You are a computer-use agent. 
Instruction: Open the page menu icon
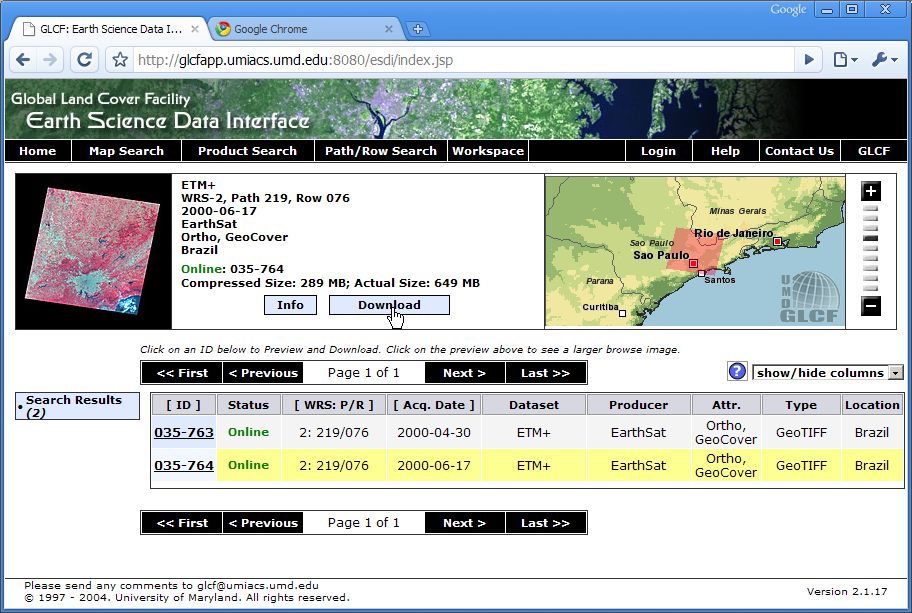click(844, 60)
